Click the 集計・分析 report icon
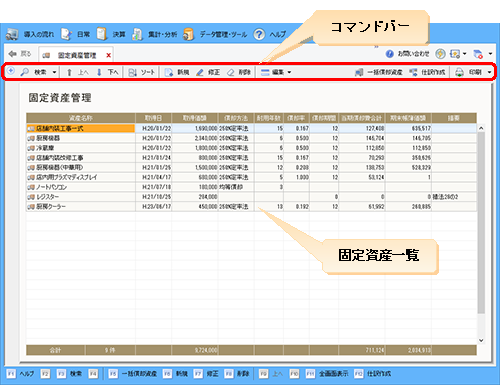Image resolution: width=500 pixels, height=385 pixels. click(137, 34)
